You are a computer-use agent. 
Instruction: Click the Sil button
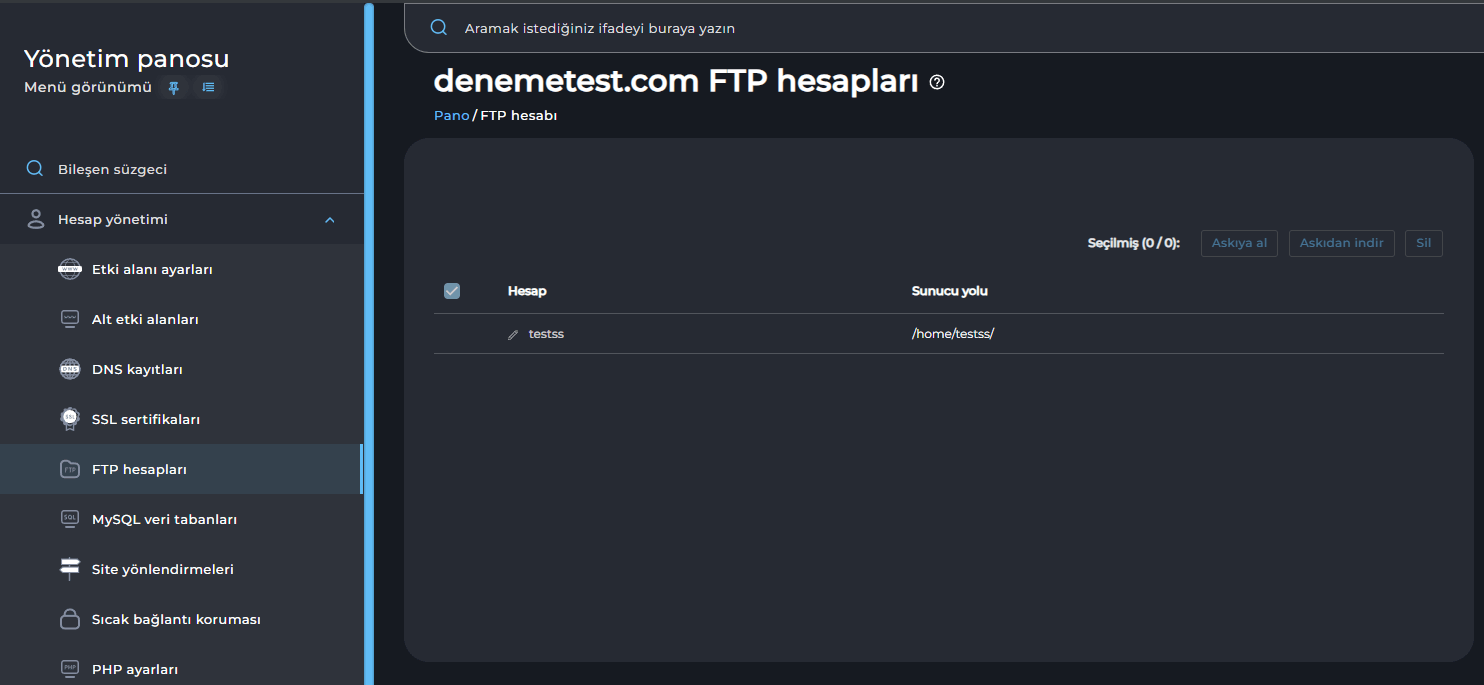(x=1423, y=243)
